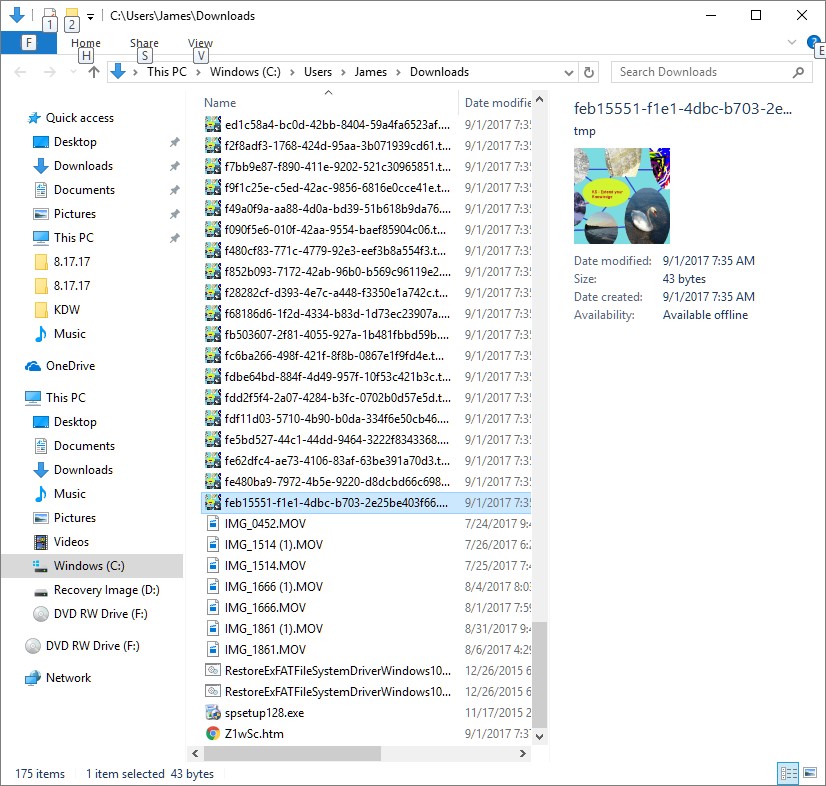Image resolution: width=826 pixels, height=786 pixels.
Task: Switch to details view layout button
Action: point(788,773)
